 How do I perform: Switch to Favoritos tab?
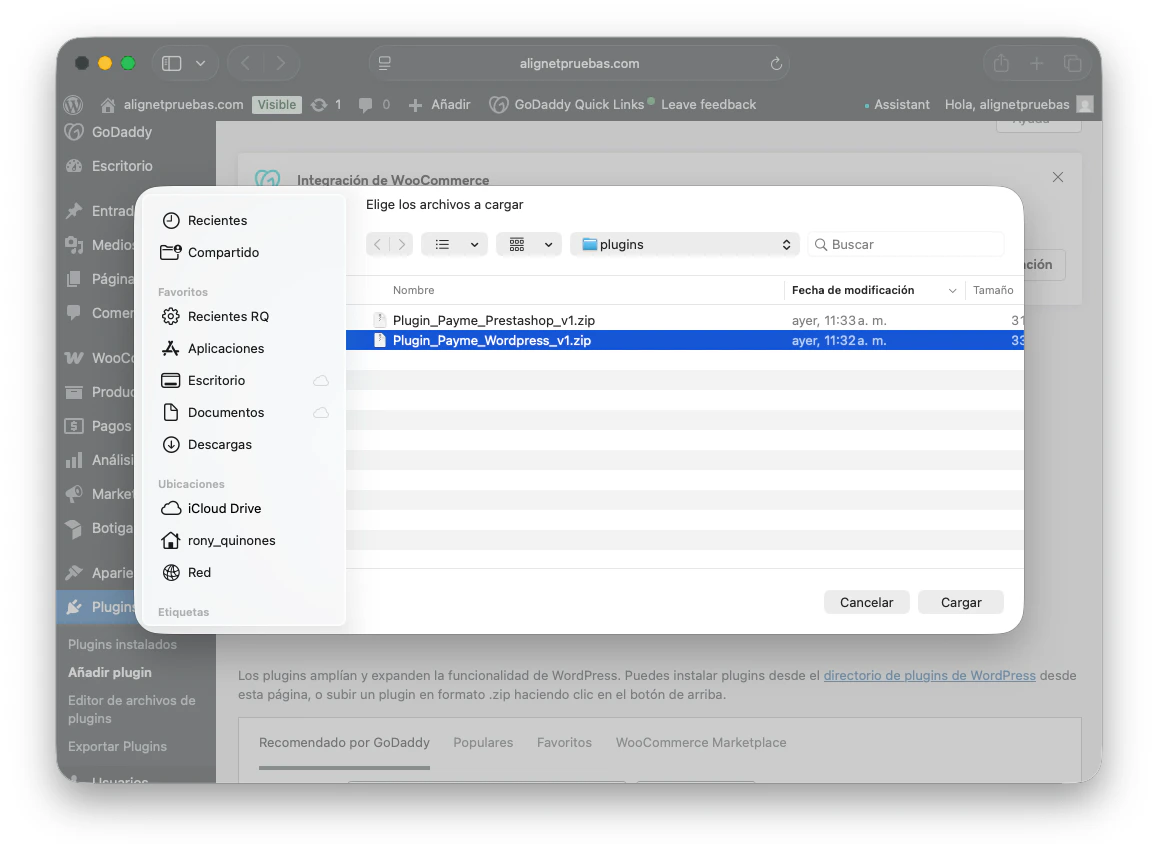(x=564, y=743)
